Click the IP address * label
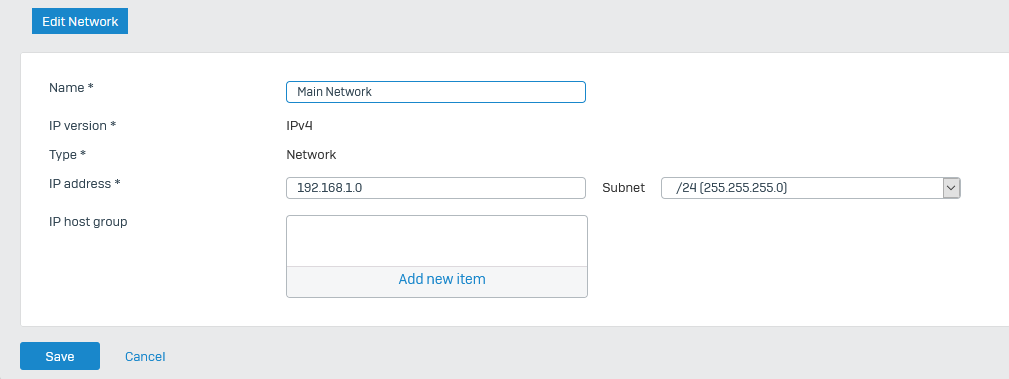This screenshot has height=379, width=1009. point(85,183)
